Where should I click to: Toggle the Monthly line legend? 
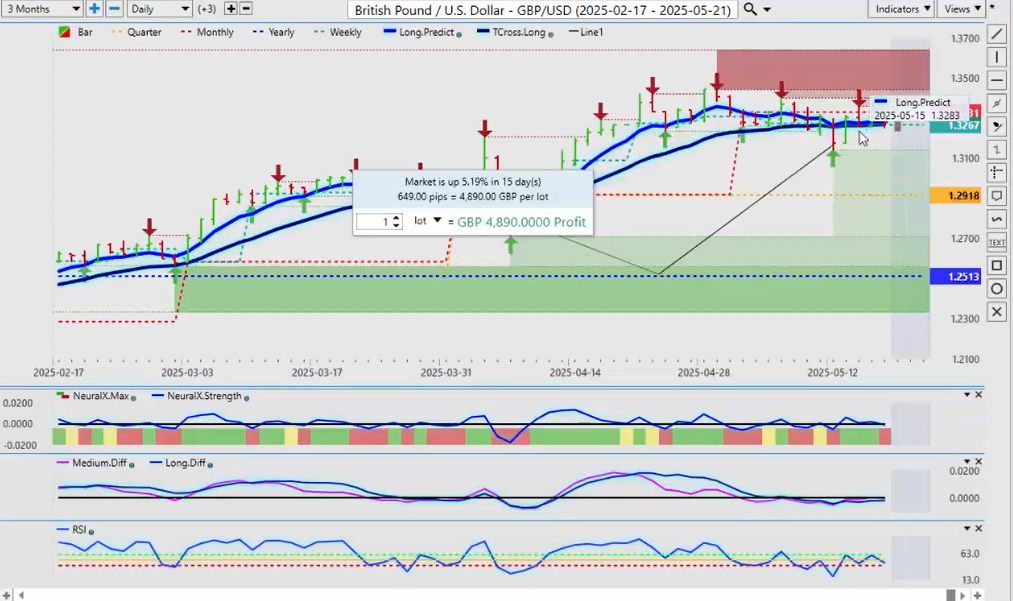(x=207, y=32)
